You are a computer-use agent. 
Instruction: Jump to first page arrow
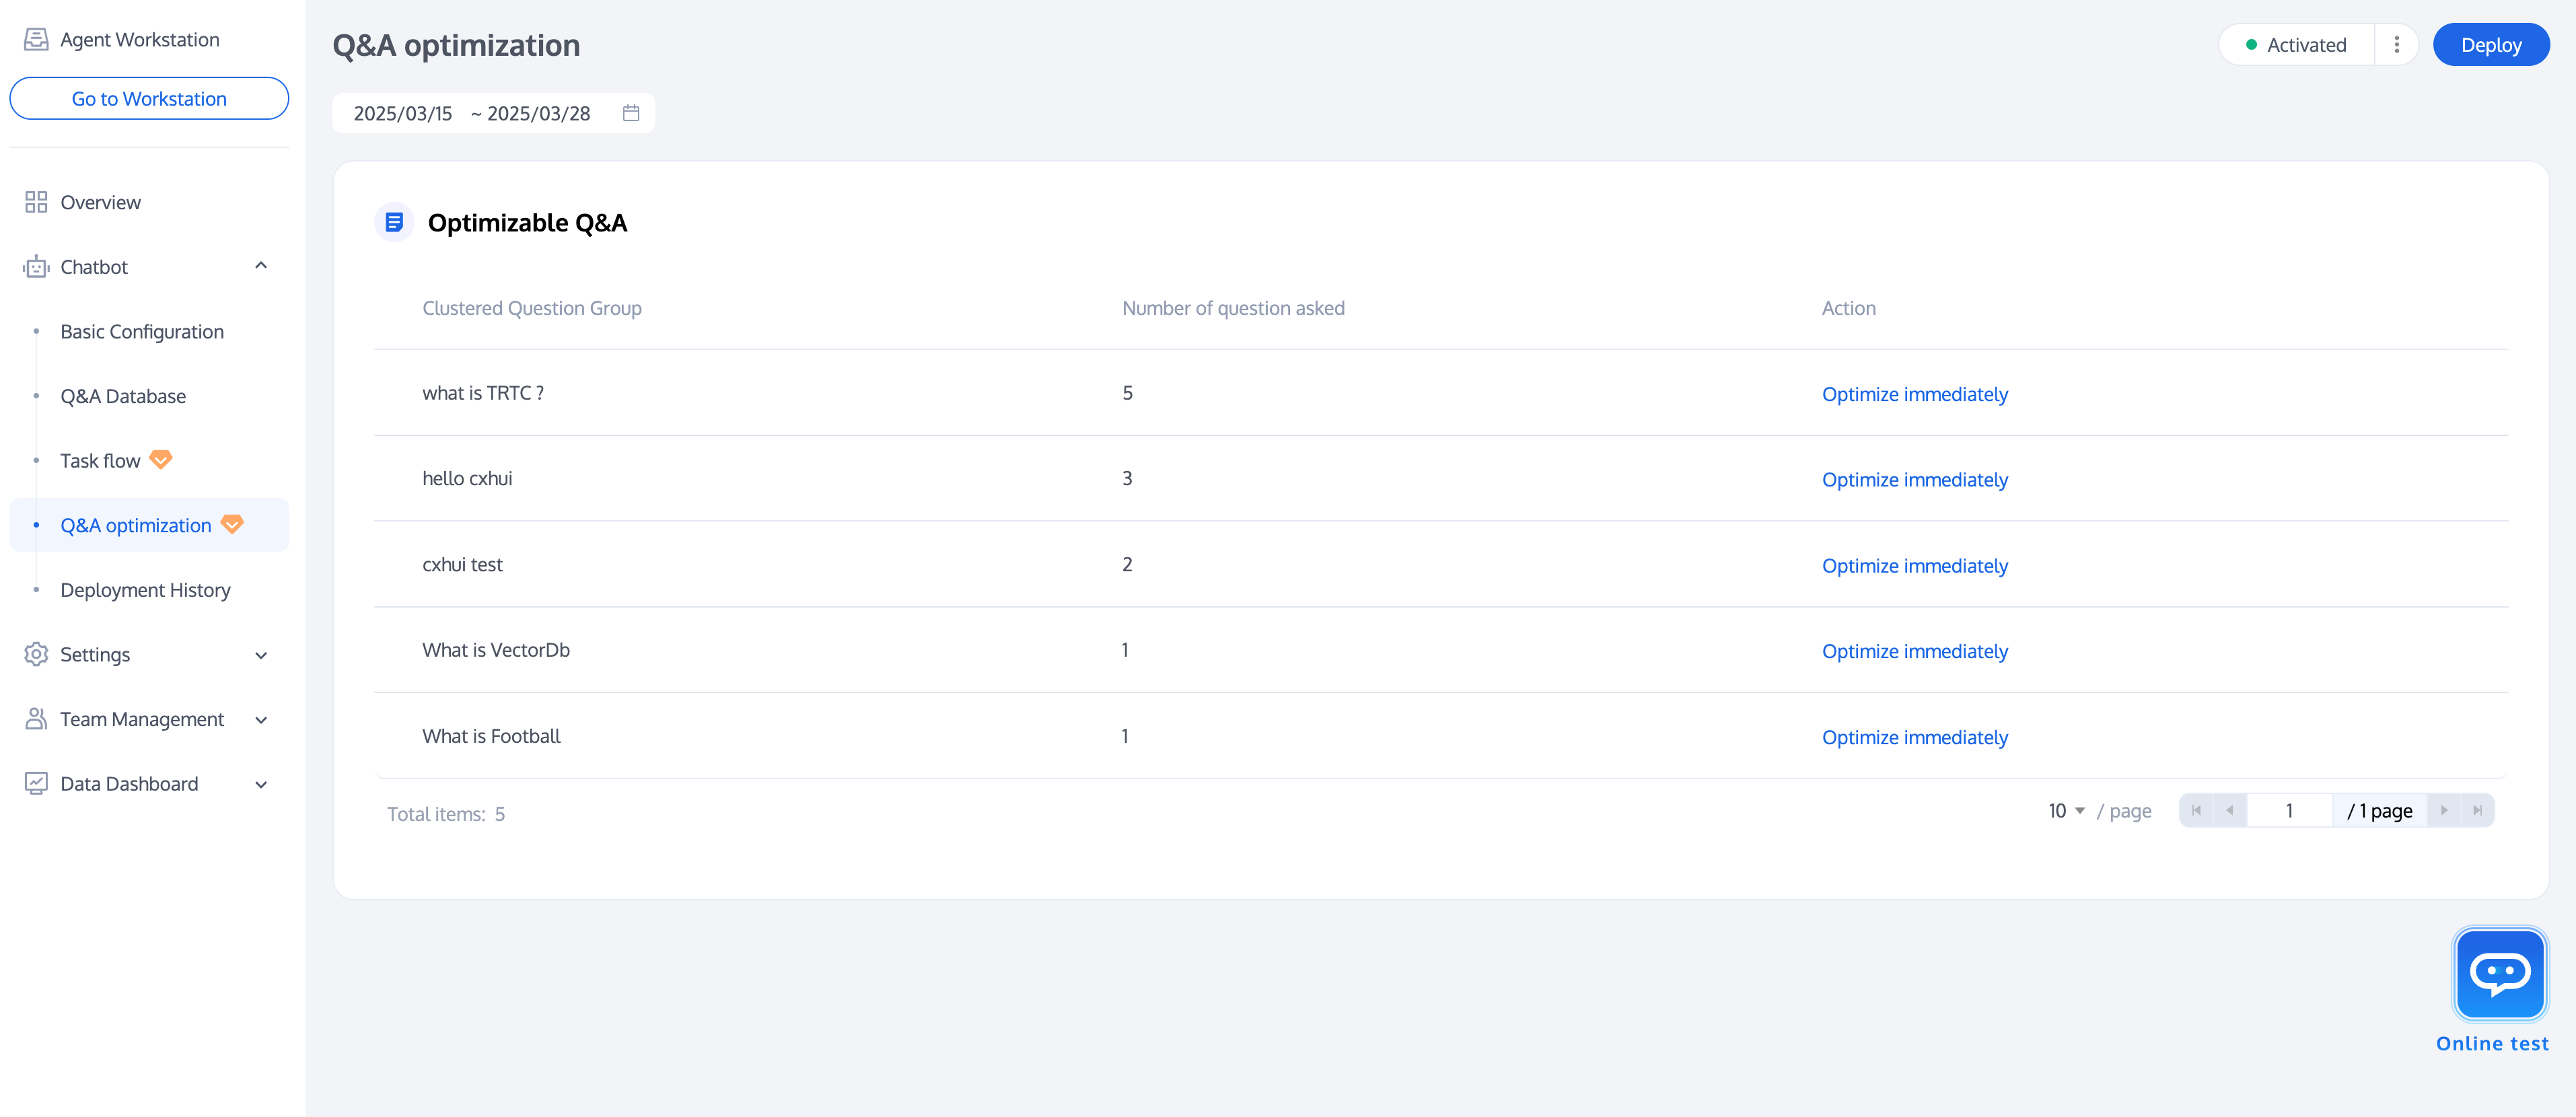pos(2196,810)
